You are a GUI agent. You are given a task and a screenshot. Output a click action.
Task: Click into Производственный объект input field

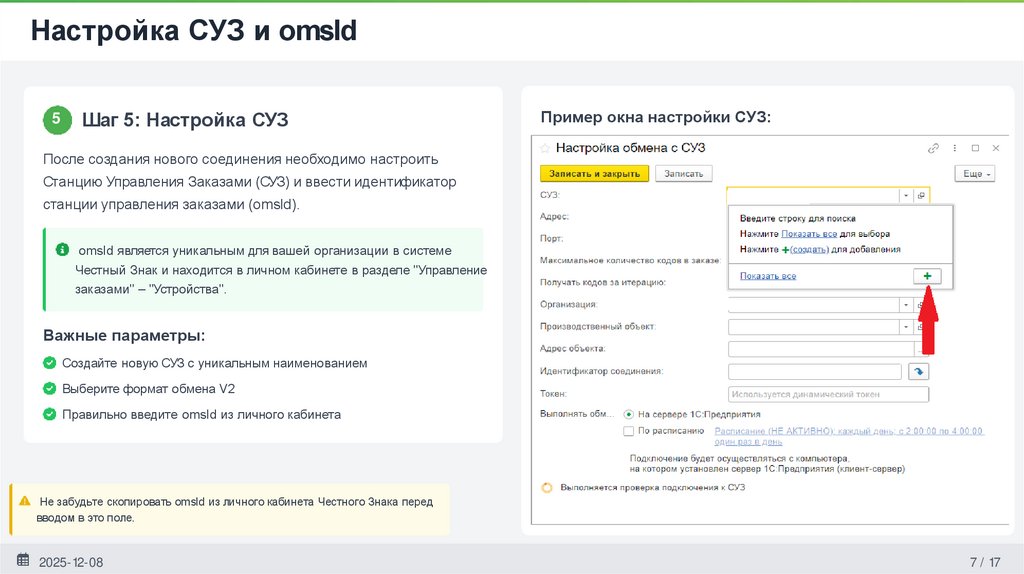(813, 327)
